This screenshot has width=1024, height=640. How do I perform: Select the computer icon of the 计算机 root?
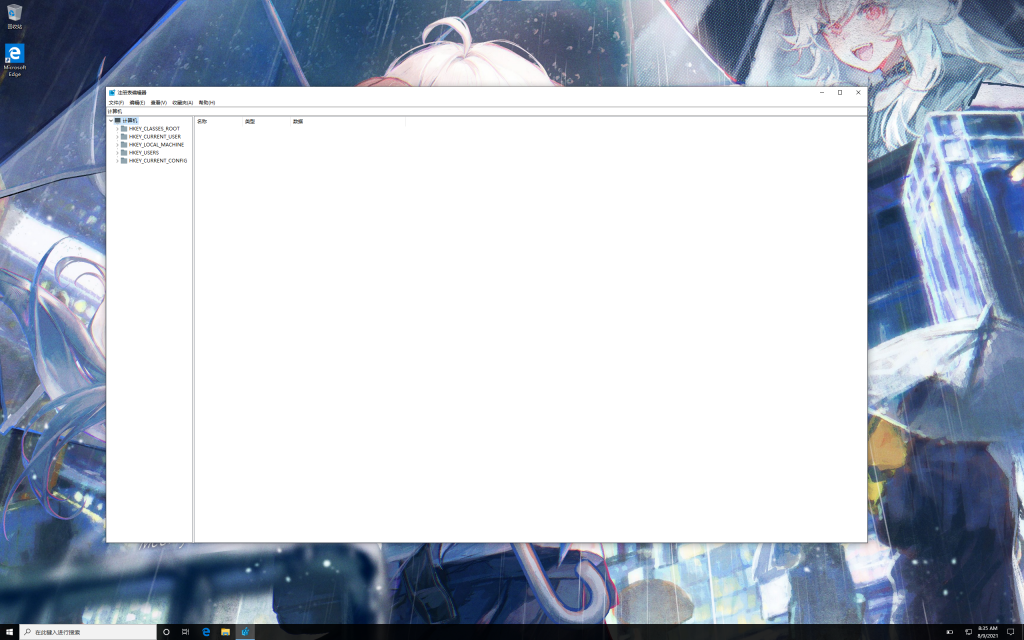point(118,121)
